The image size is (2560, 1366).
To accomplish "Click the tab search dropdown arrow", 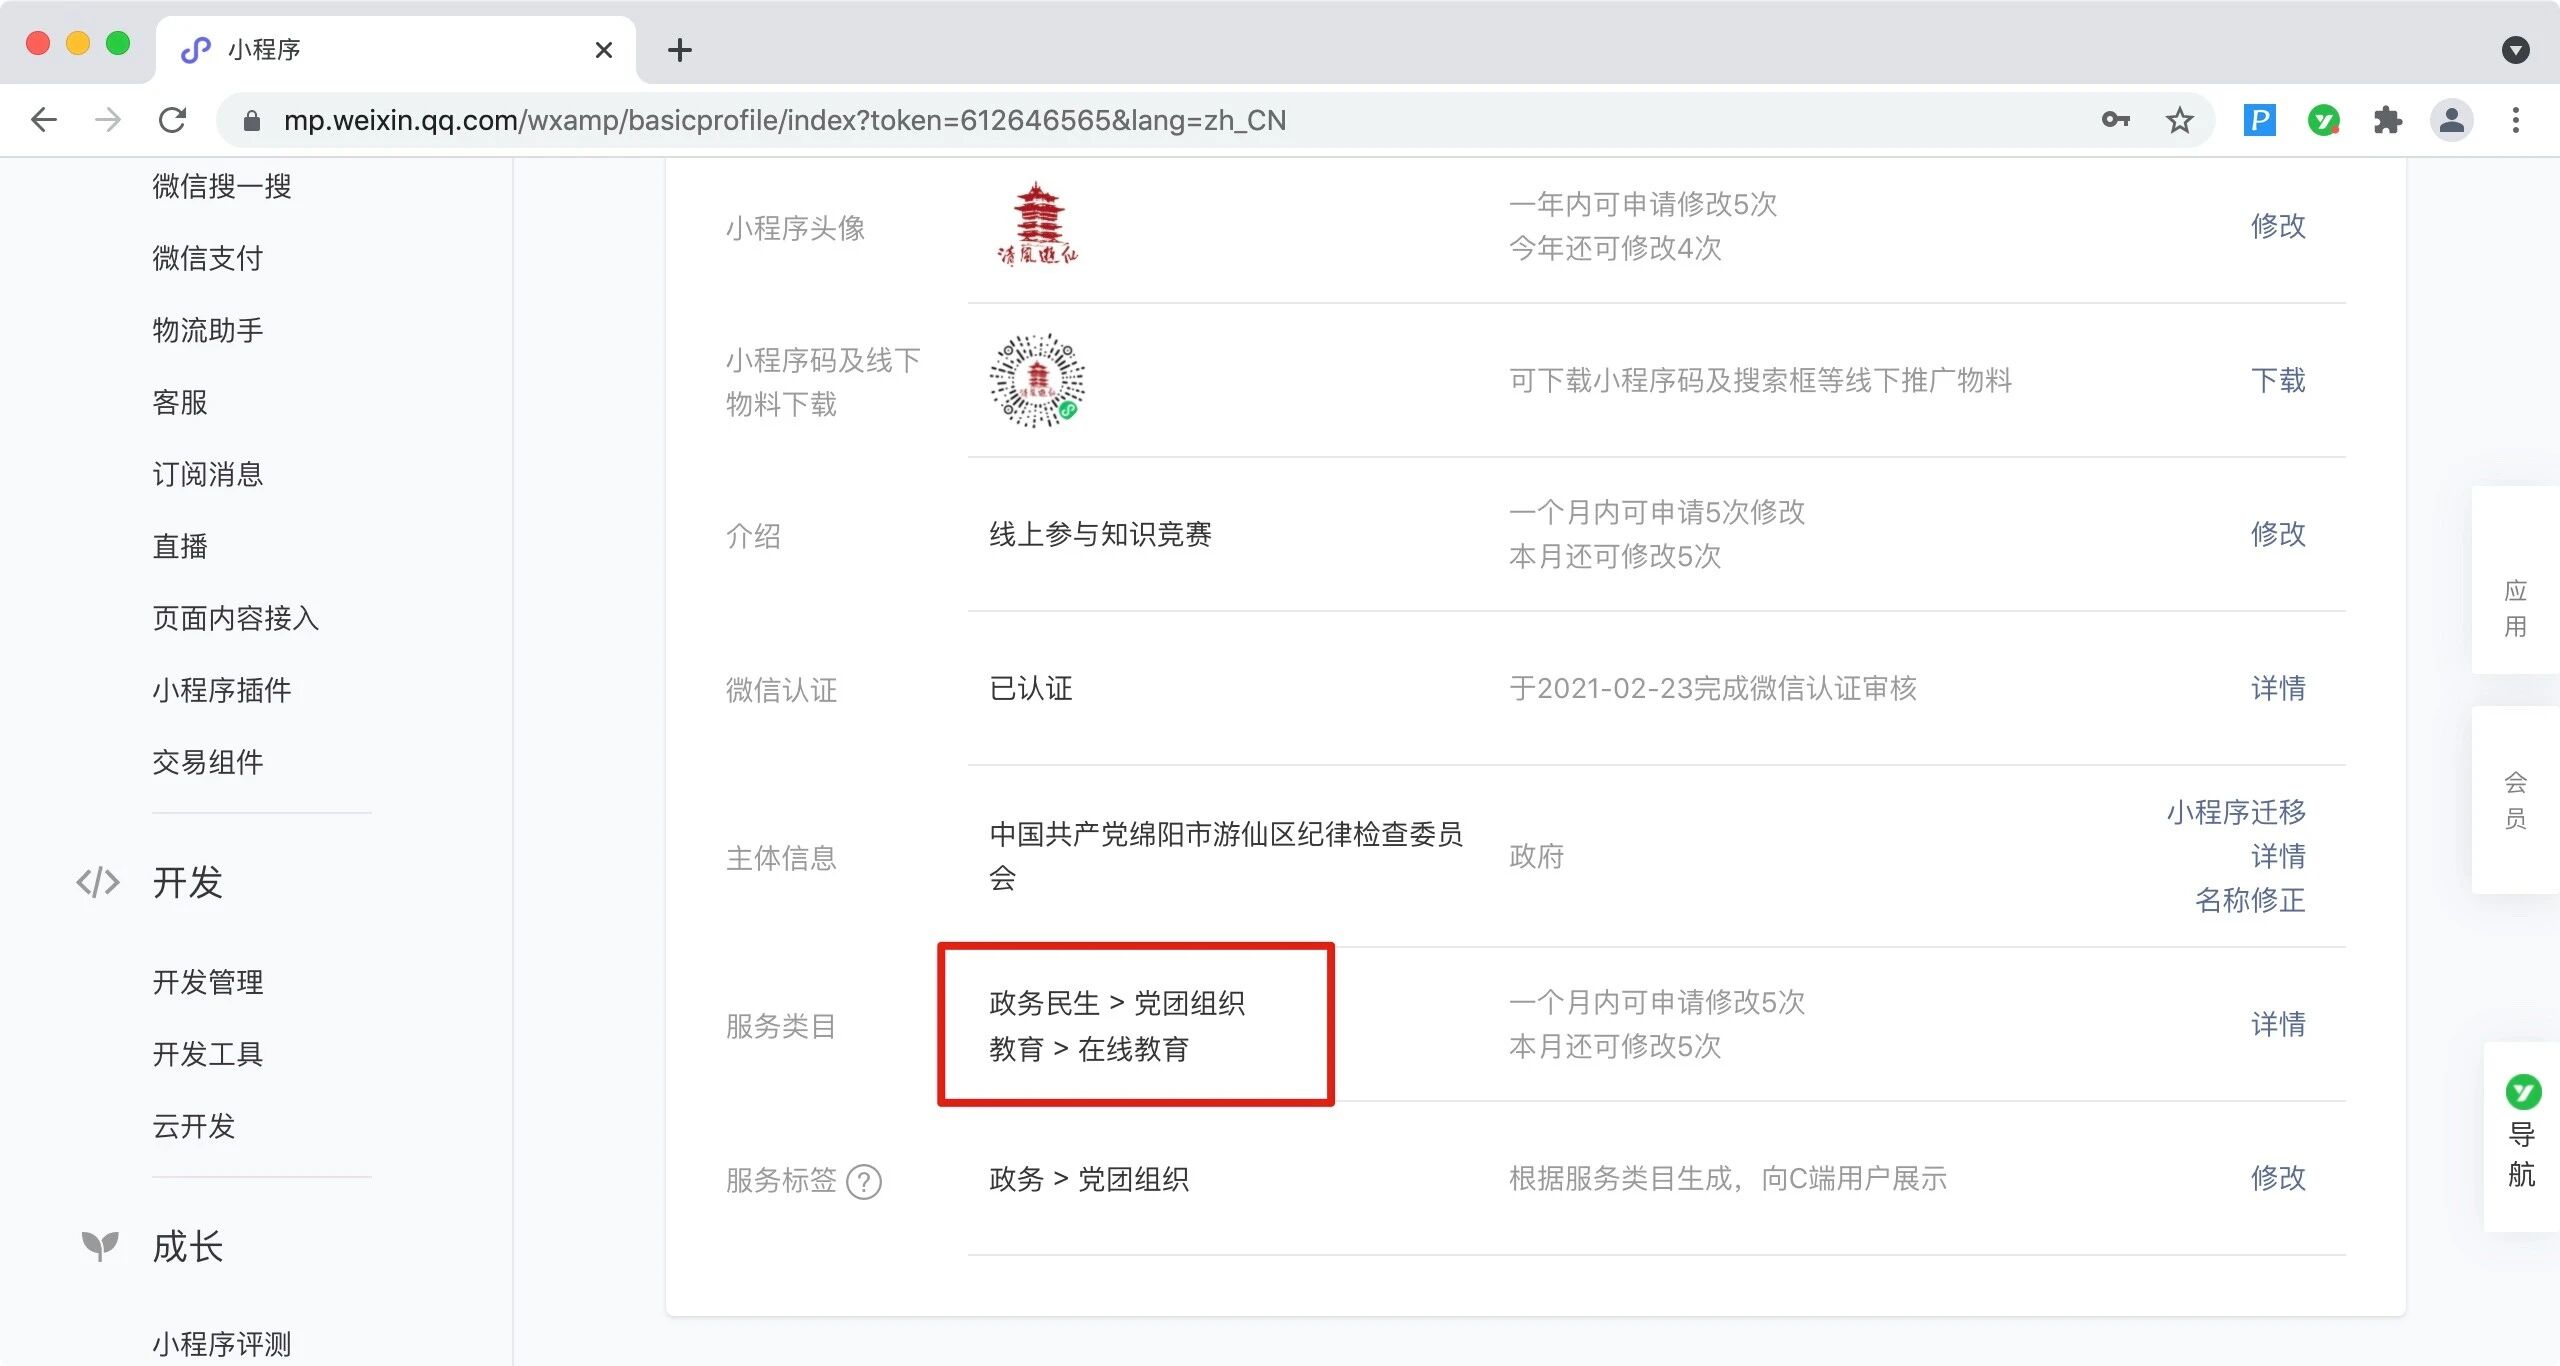I will 2515,50.
